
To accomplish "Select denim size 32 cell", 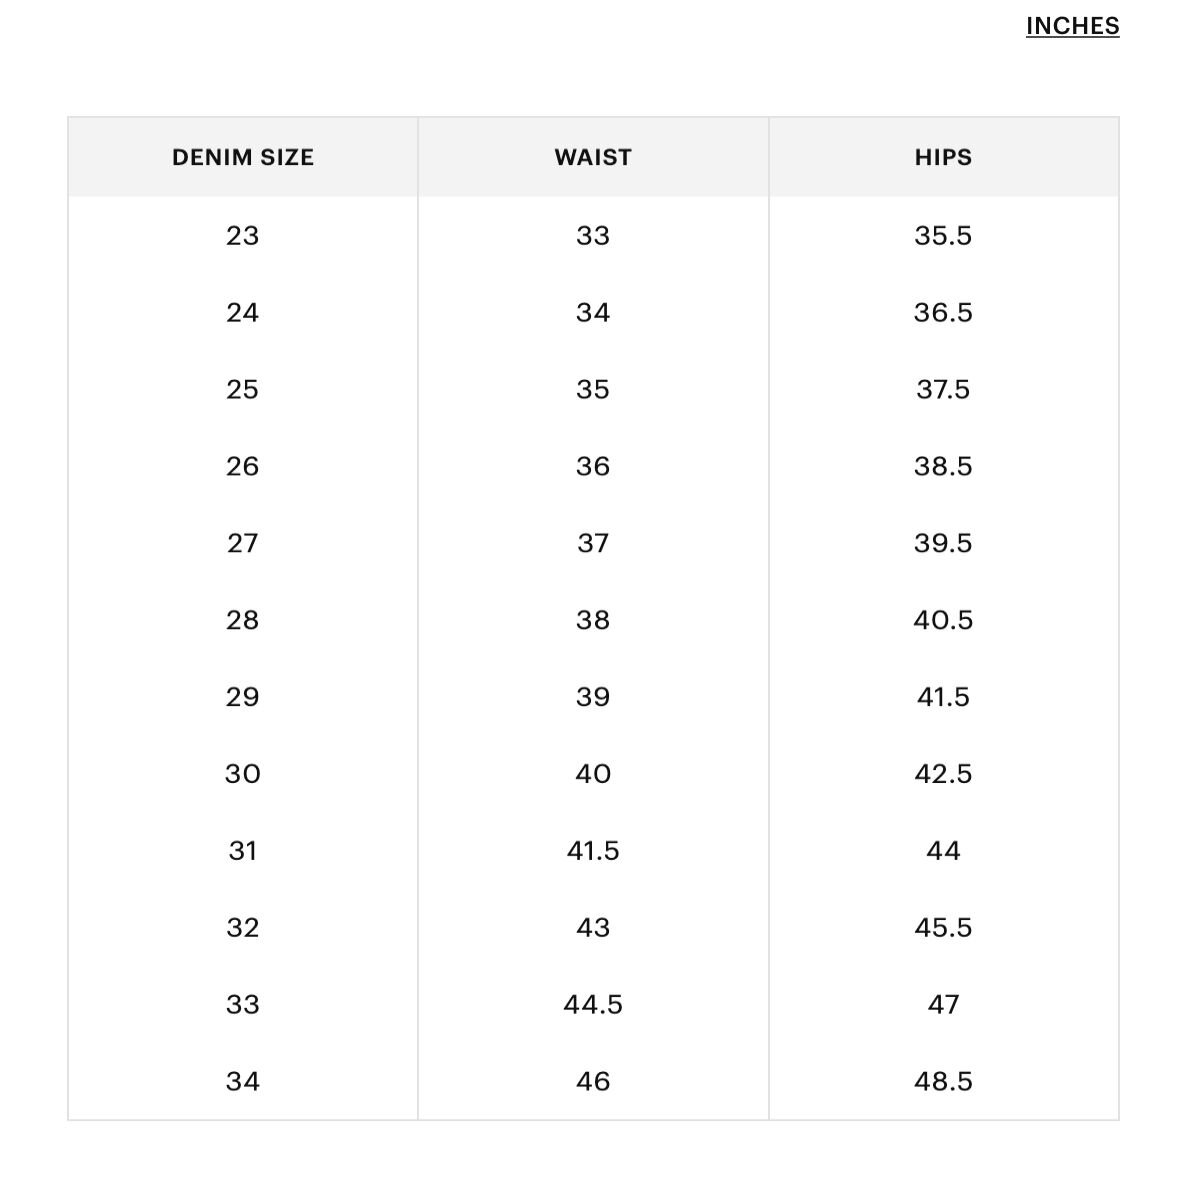I will pyautogui.click(x=243, y=927).
